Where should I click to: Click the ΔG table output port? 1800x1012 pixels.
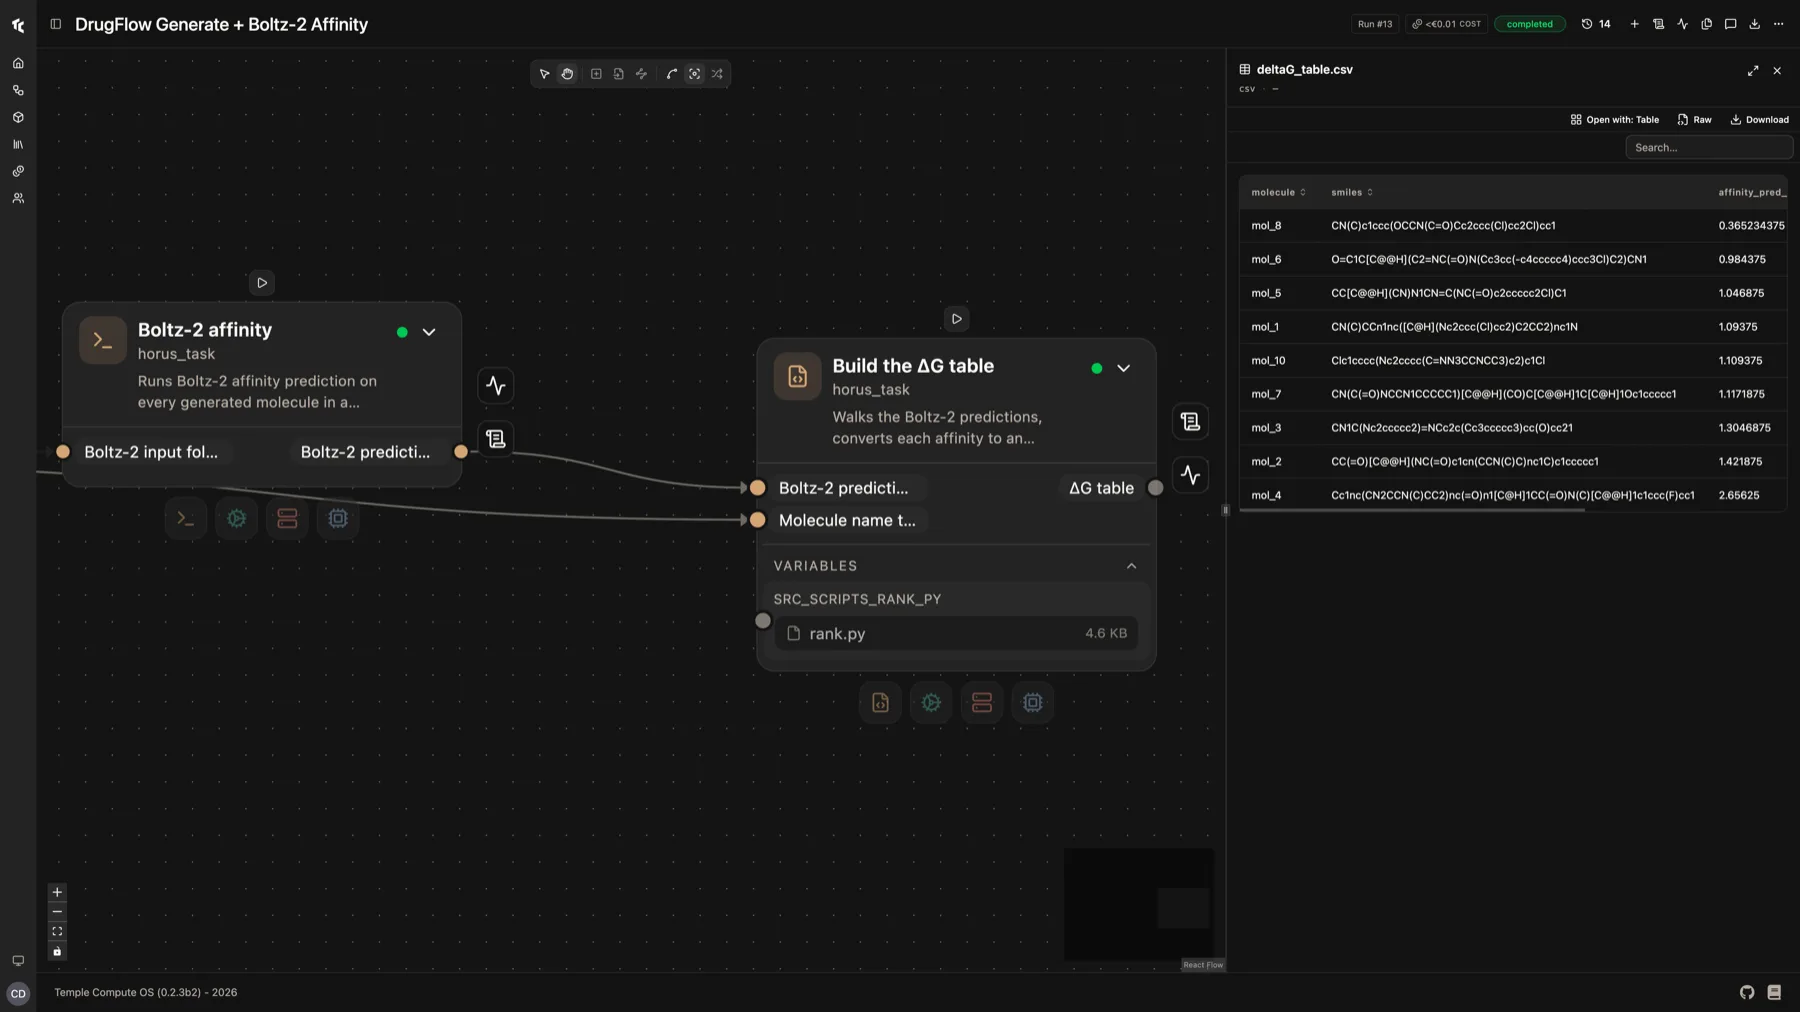(1155, 488)
